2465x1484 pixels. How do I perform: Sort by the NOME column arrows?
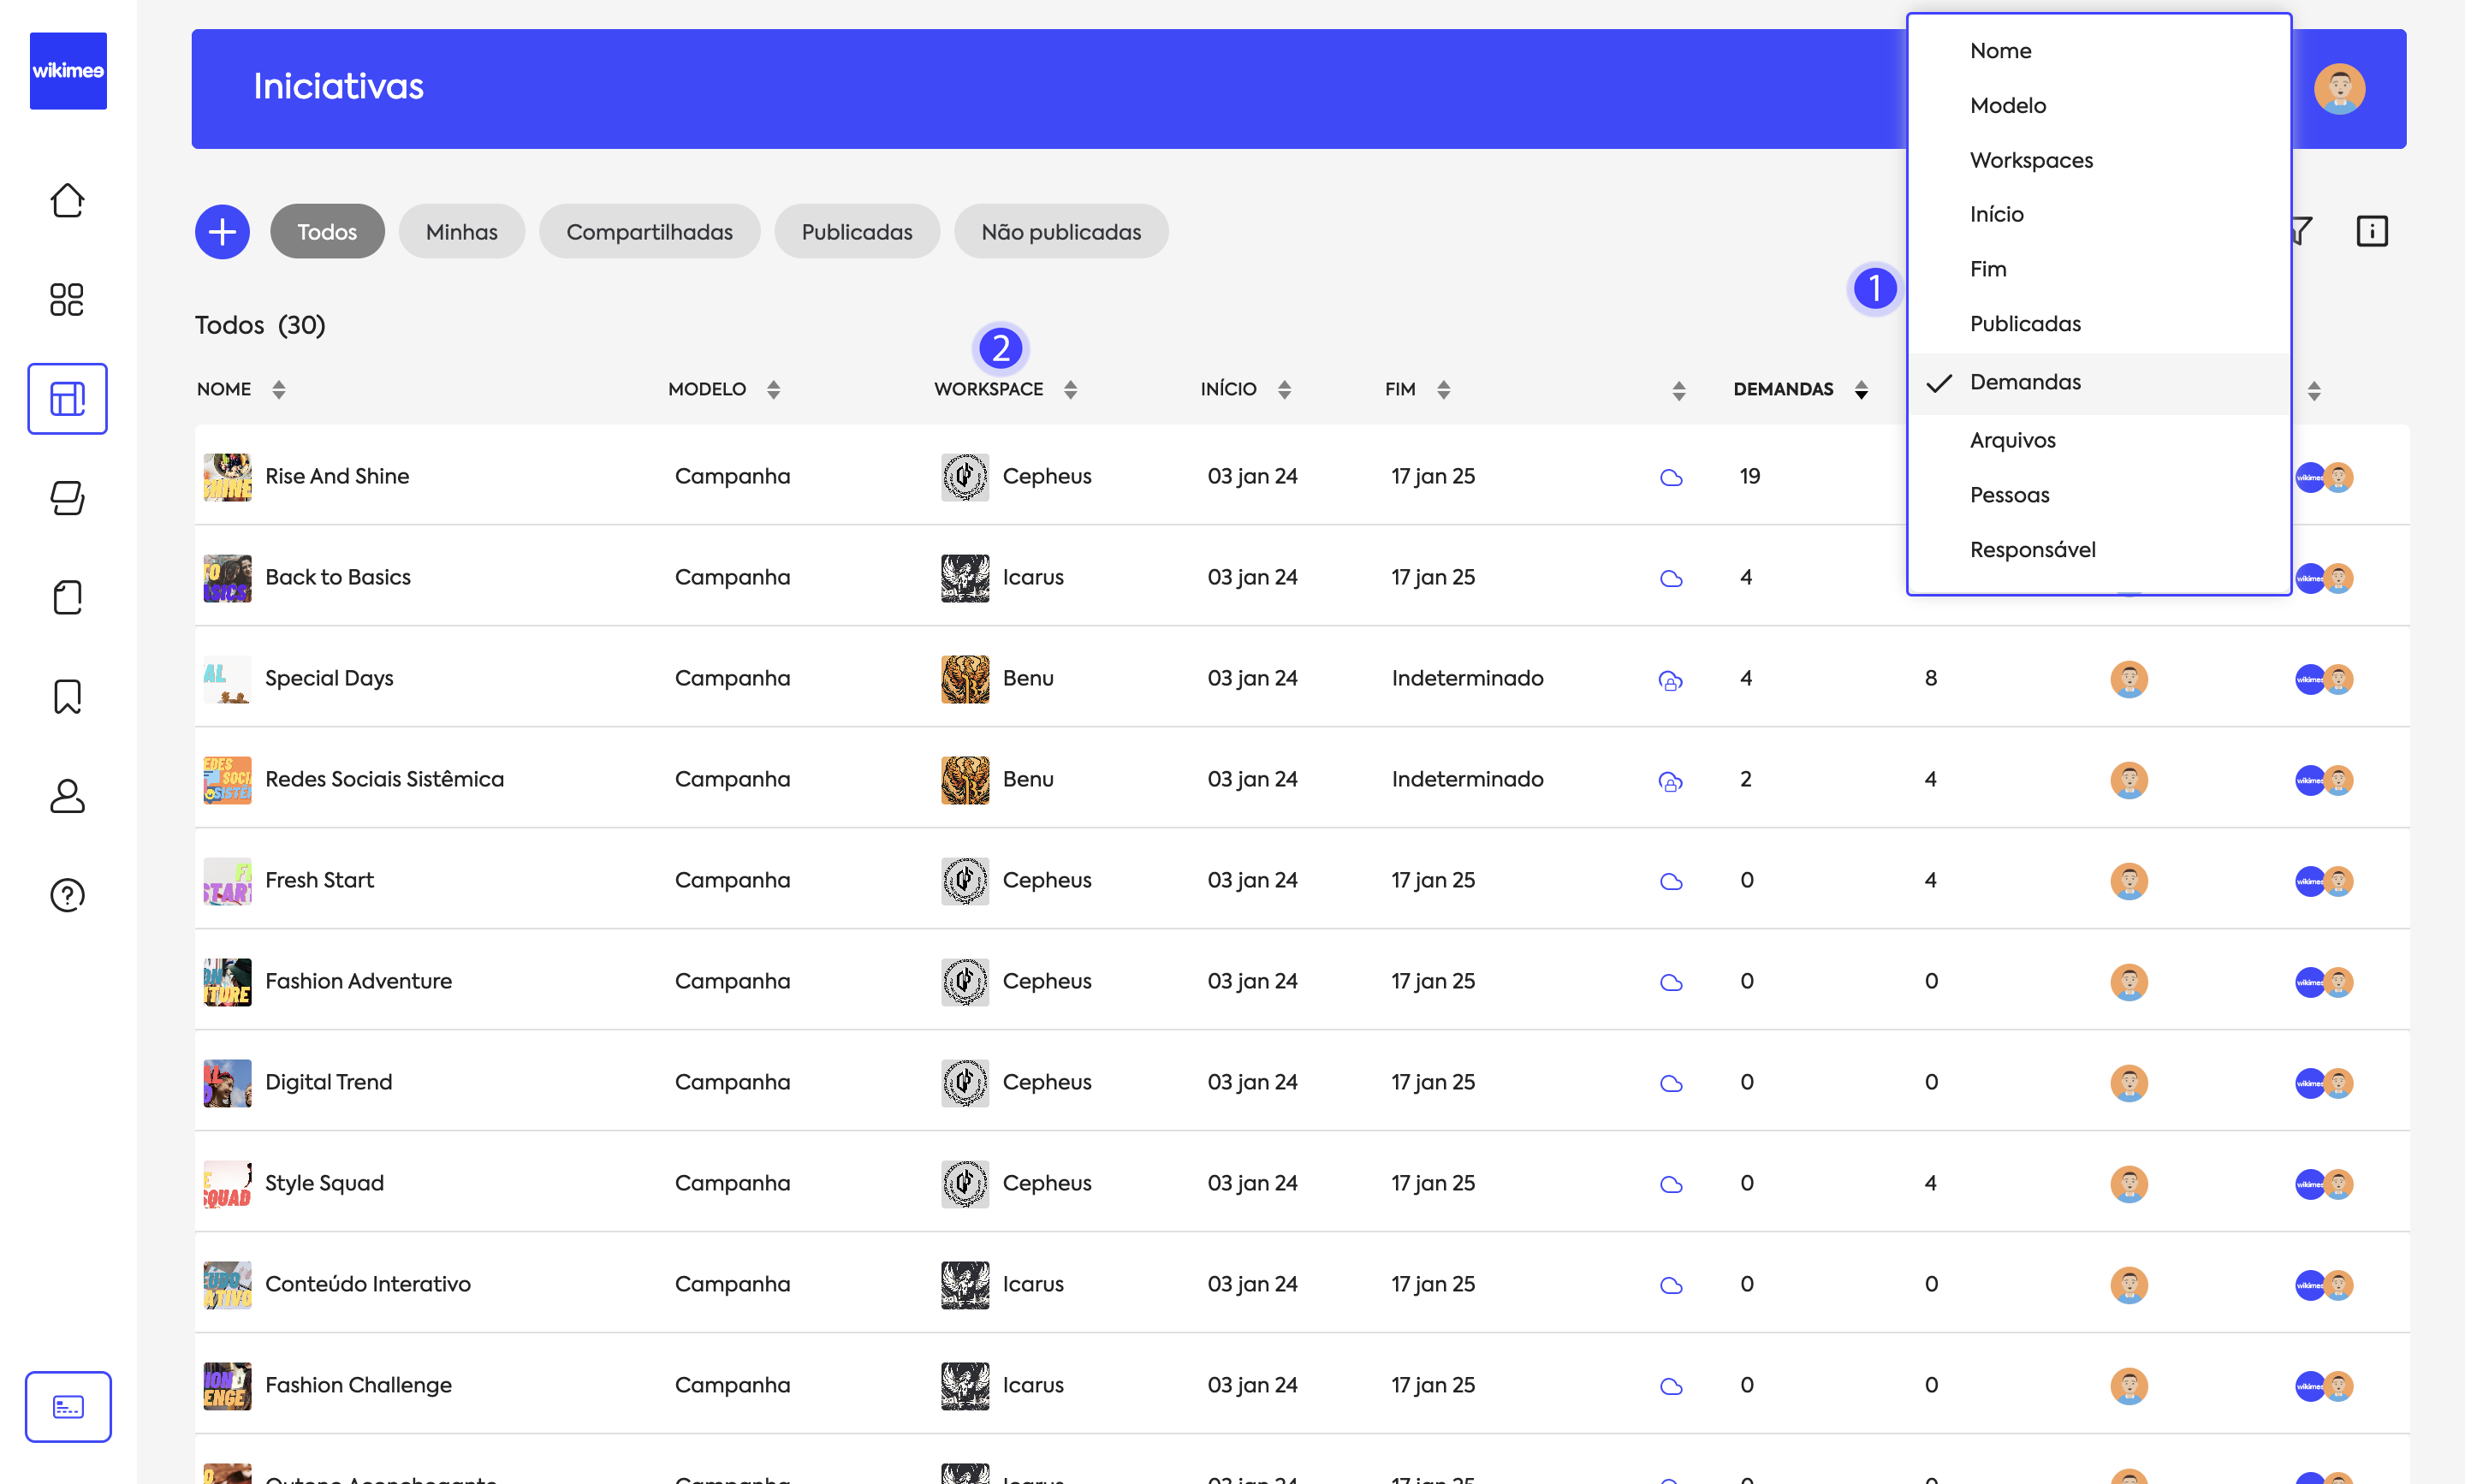click(279, 390)
